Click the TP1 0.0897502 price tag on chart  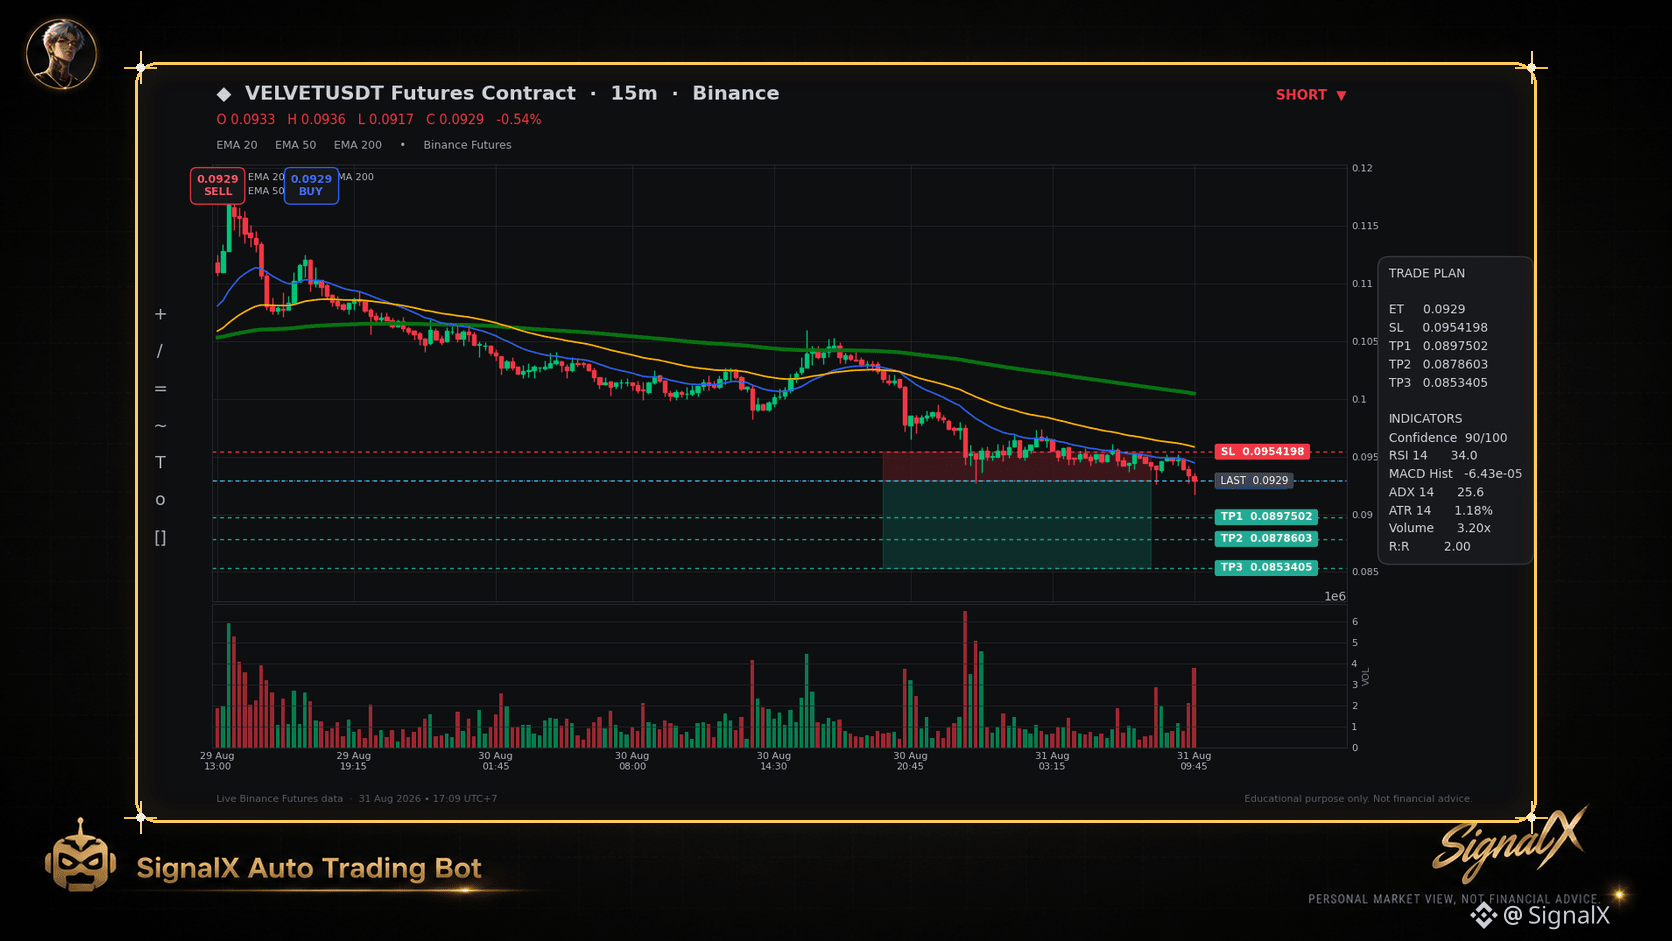pos(1266,517)
